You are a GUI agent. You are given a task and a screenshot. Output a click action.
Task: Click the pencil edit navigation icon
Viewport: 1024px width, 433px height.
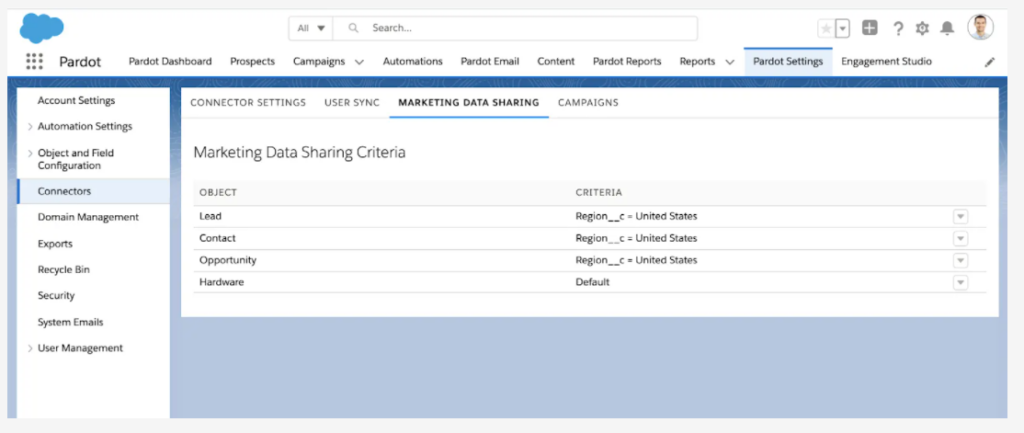(990, 62)
